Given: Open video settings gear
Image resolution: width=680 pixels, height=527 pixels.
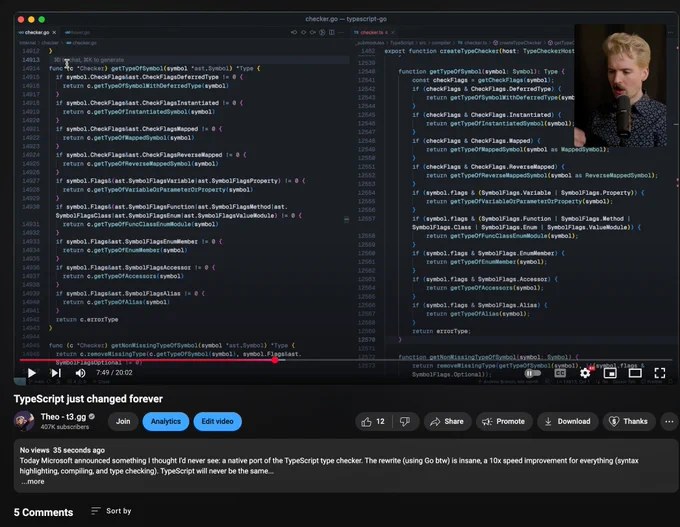Looking at the screenshot, I should point(585,373).
